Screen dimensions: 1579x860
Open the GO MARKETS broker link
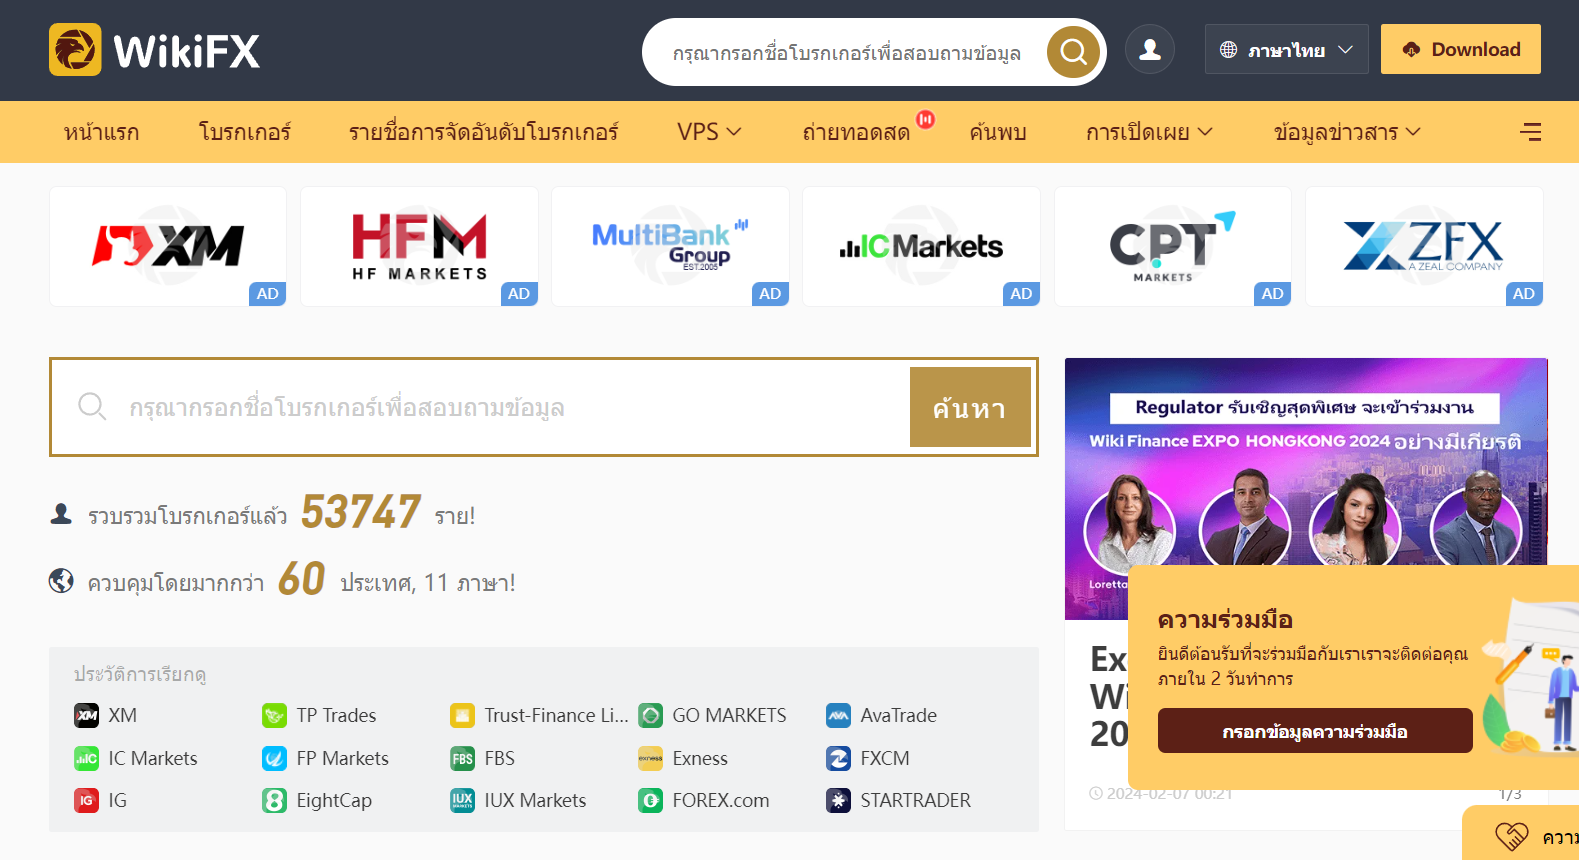[729, 715]
